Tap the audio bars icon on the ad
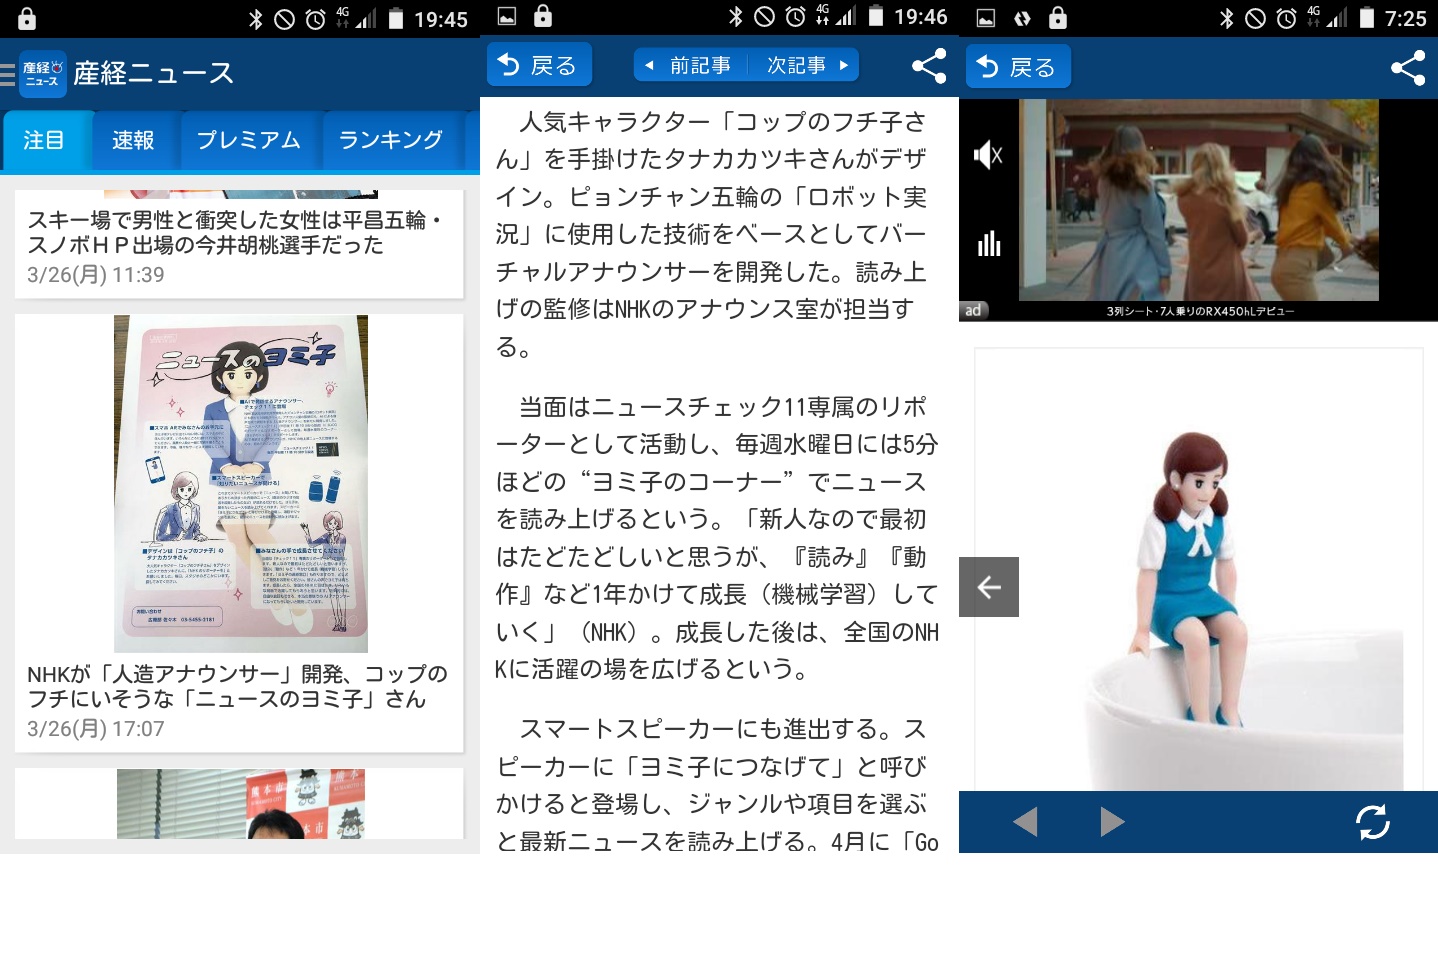The width and height of the screenshot is (1438, 970). click(x=989, y=243)
